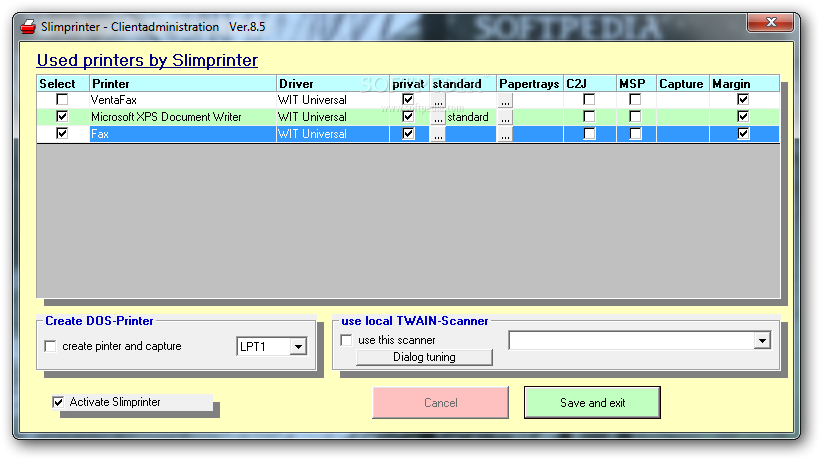Viewport: 821px width, 460px height.
Task: Open Papertrays button for Fax row
Action: 505,134
